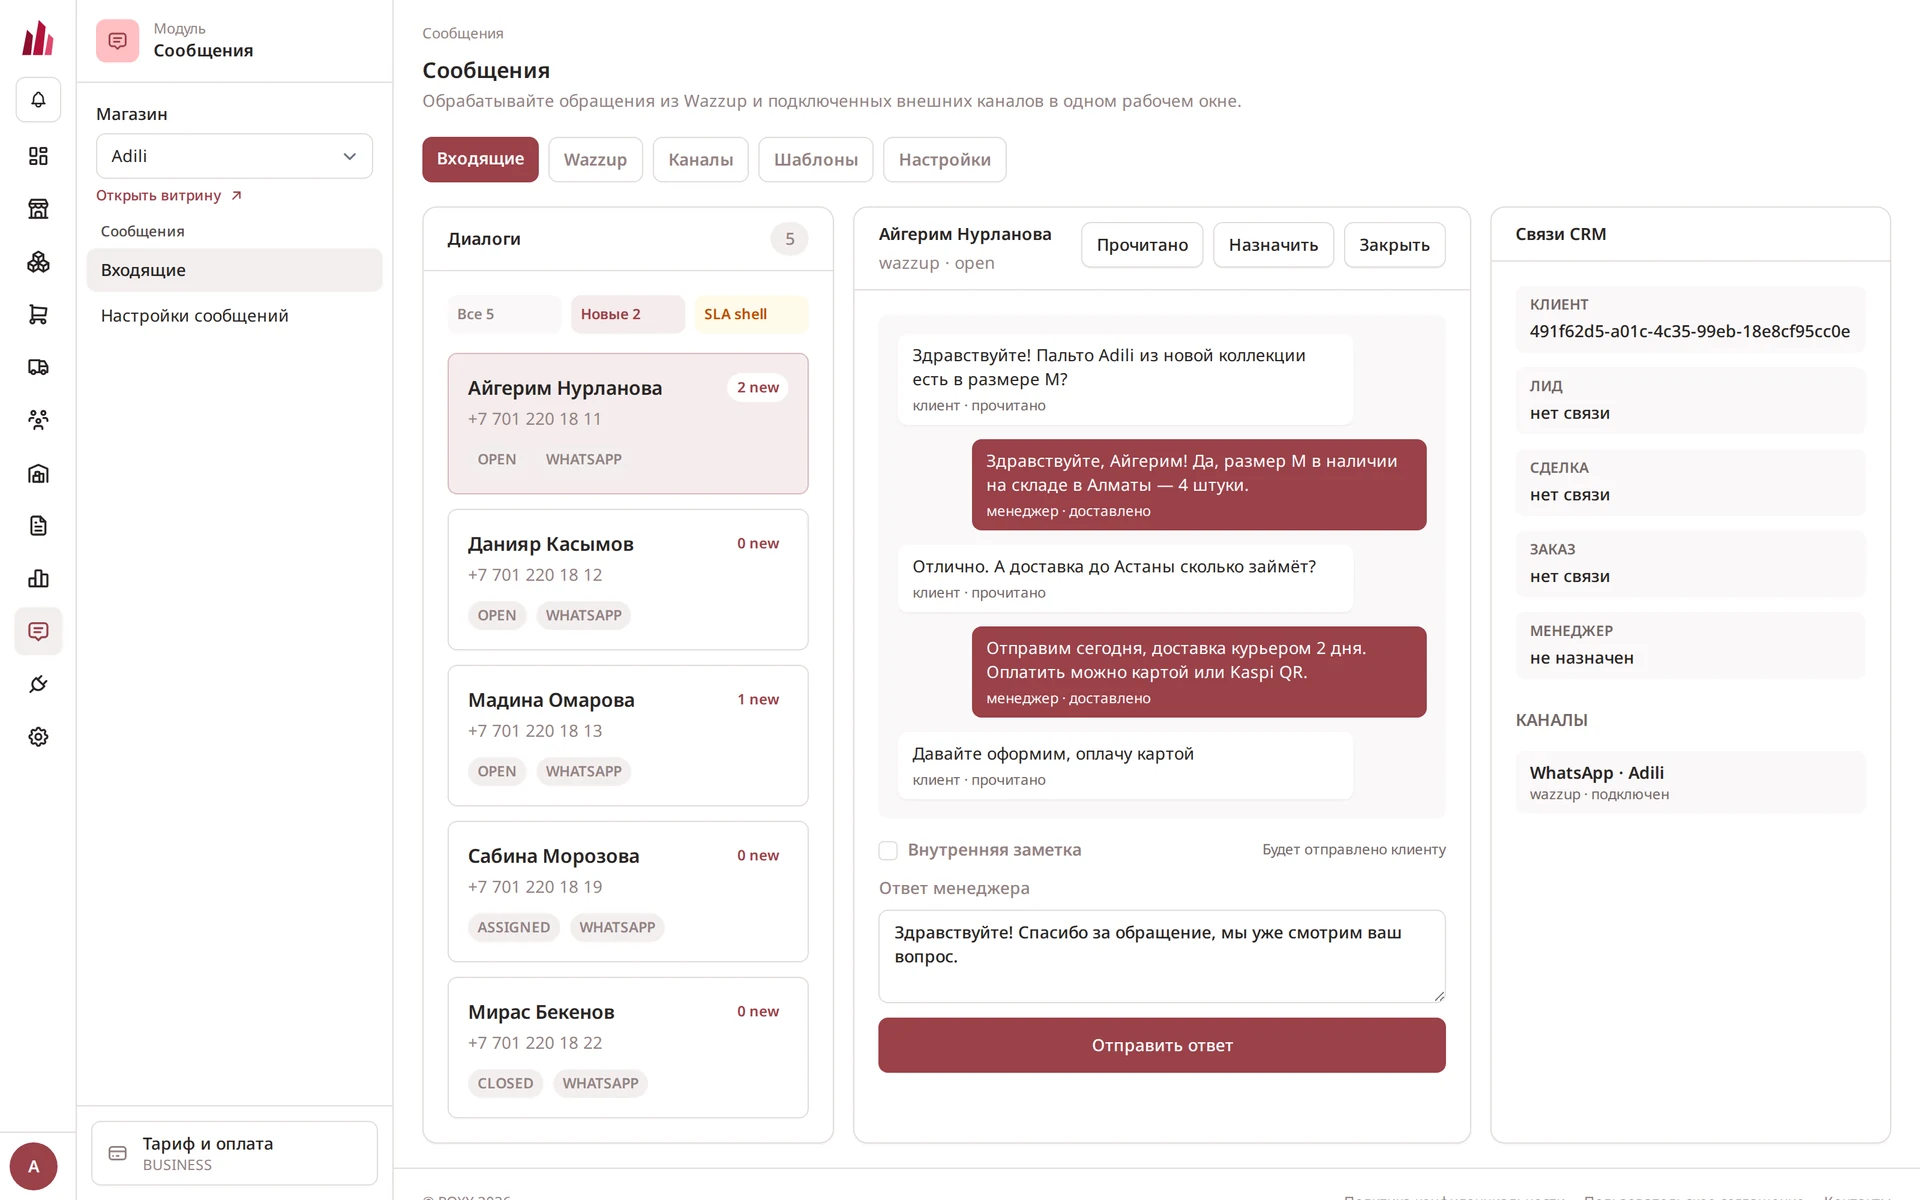Click the Messages module icon in header
This screenshot has width=1920, height=1200.
tap(117, 41)
